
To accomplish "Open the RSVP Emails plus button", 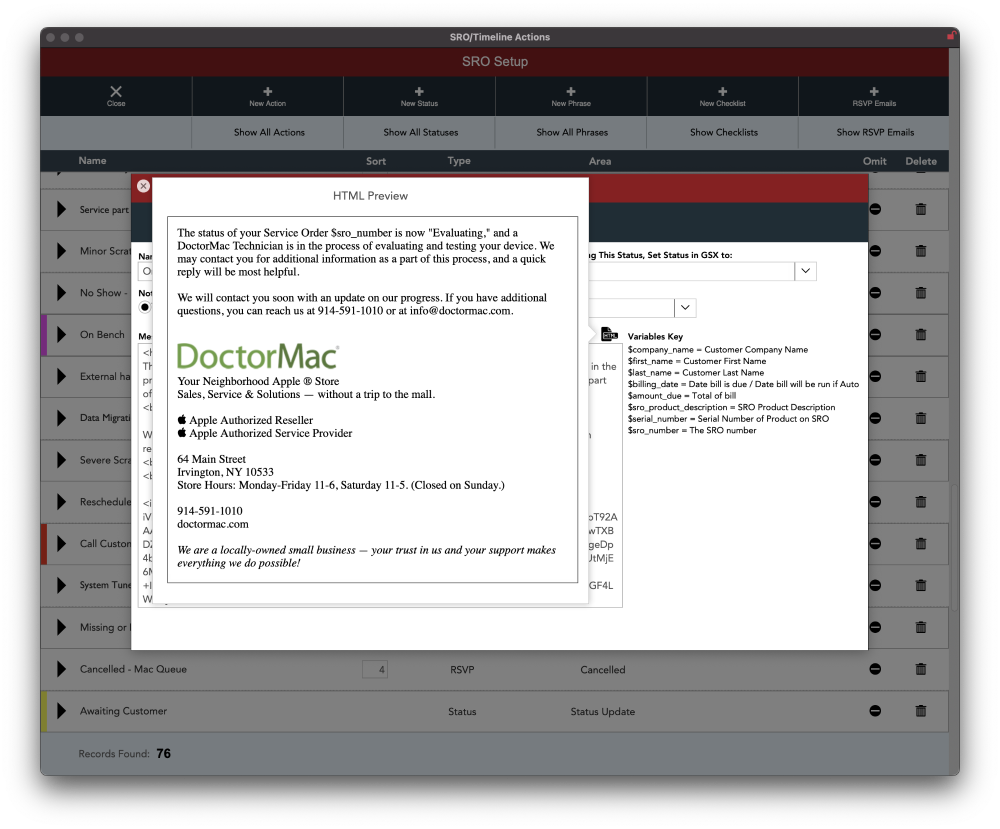I will pyautogui.click(x=874, y=91).
